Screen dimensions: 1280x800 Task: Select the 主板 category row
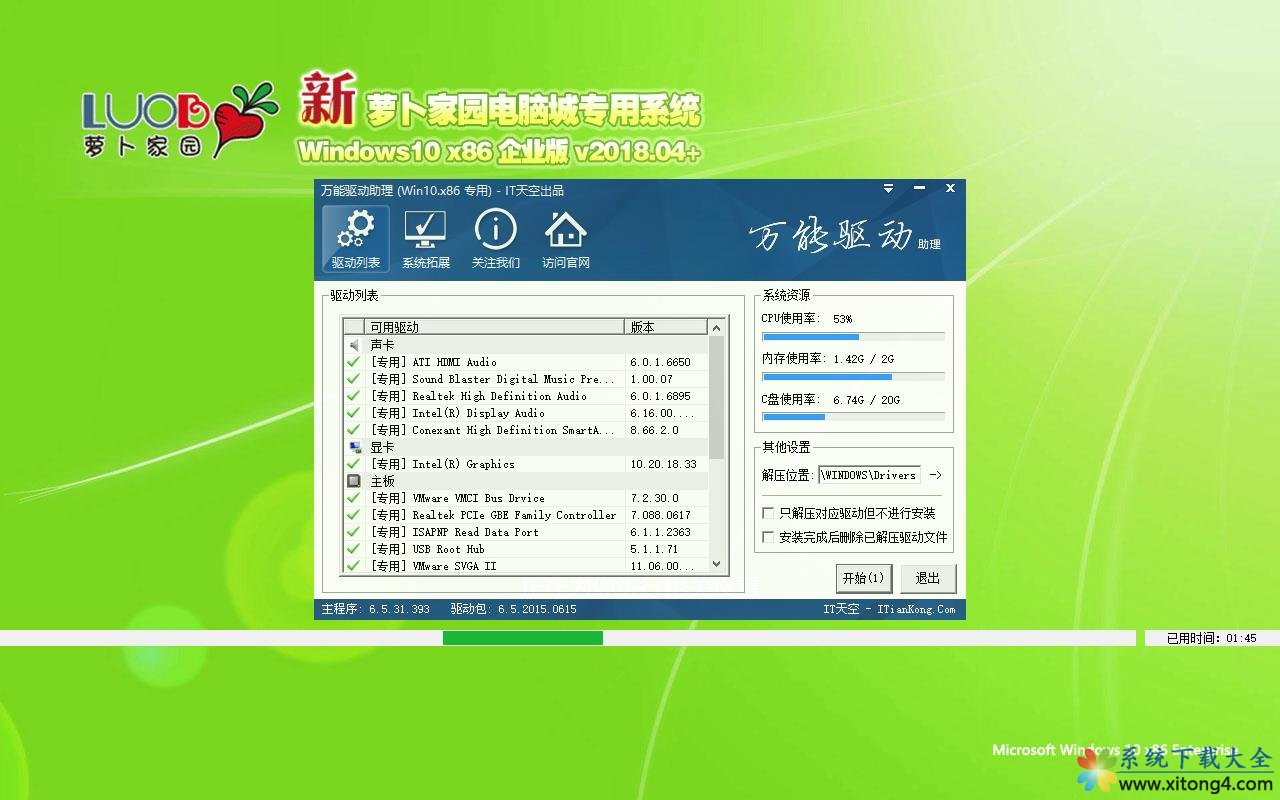tap(526, 481)
